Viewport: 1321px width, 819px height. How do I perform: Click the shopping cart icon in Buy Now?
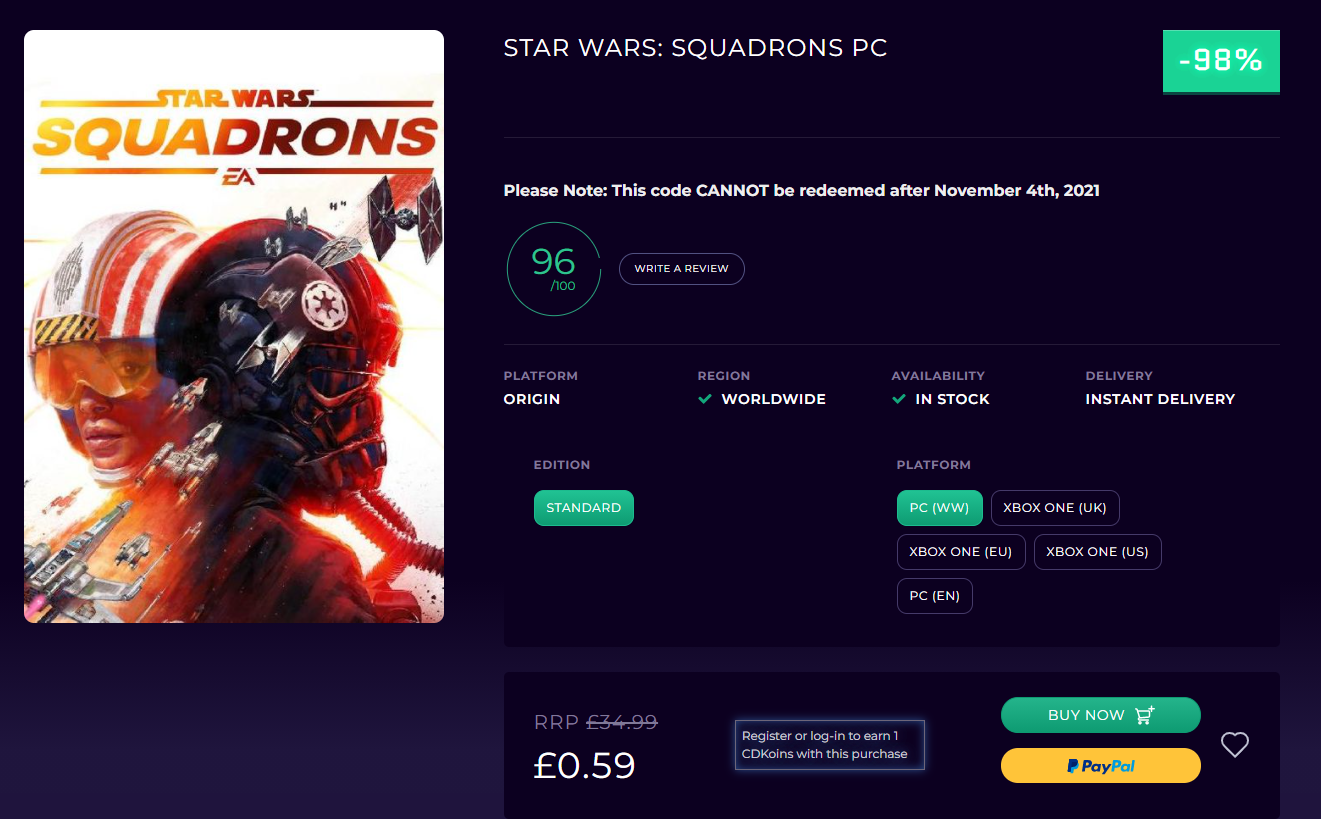(x=1145, y=715)
